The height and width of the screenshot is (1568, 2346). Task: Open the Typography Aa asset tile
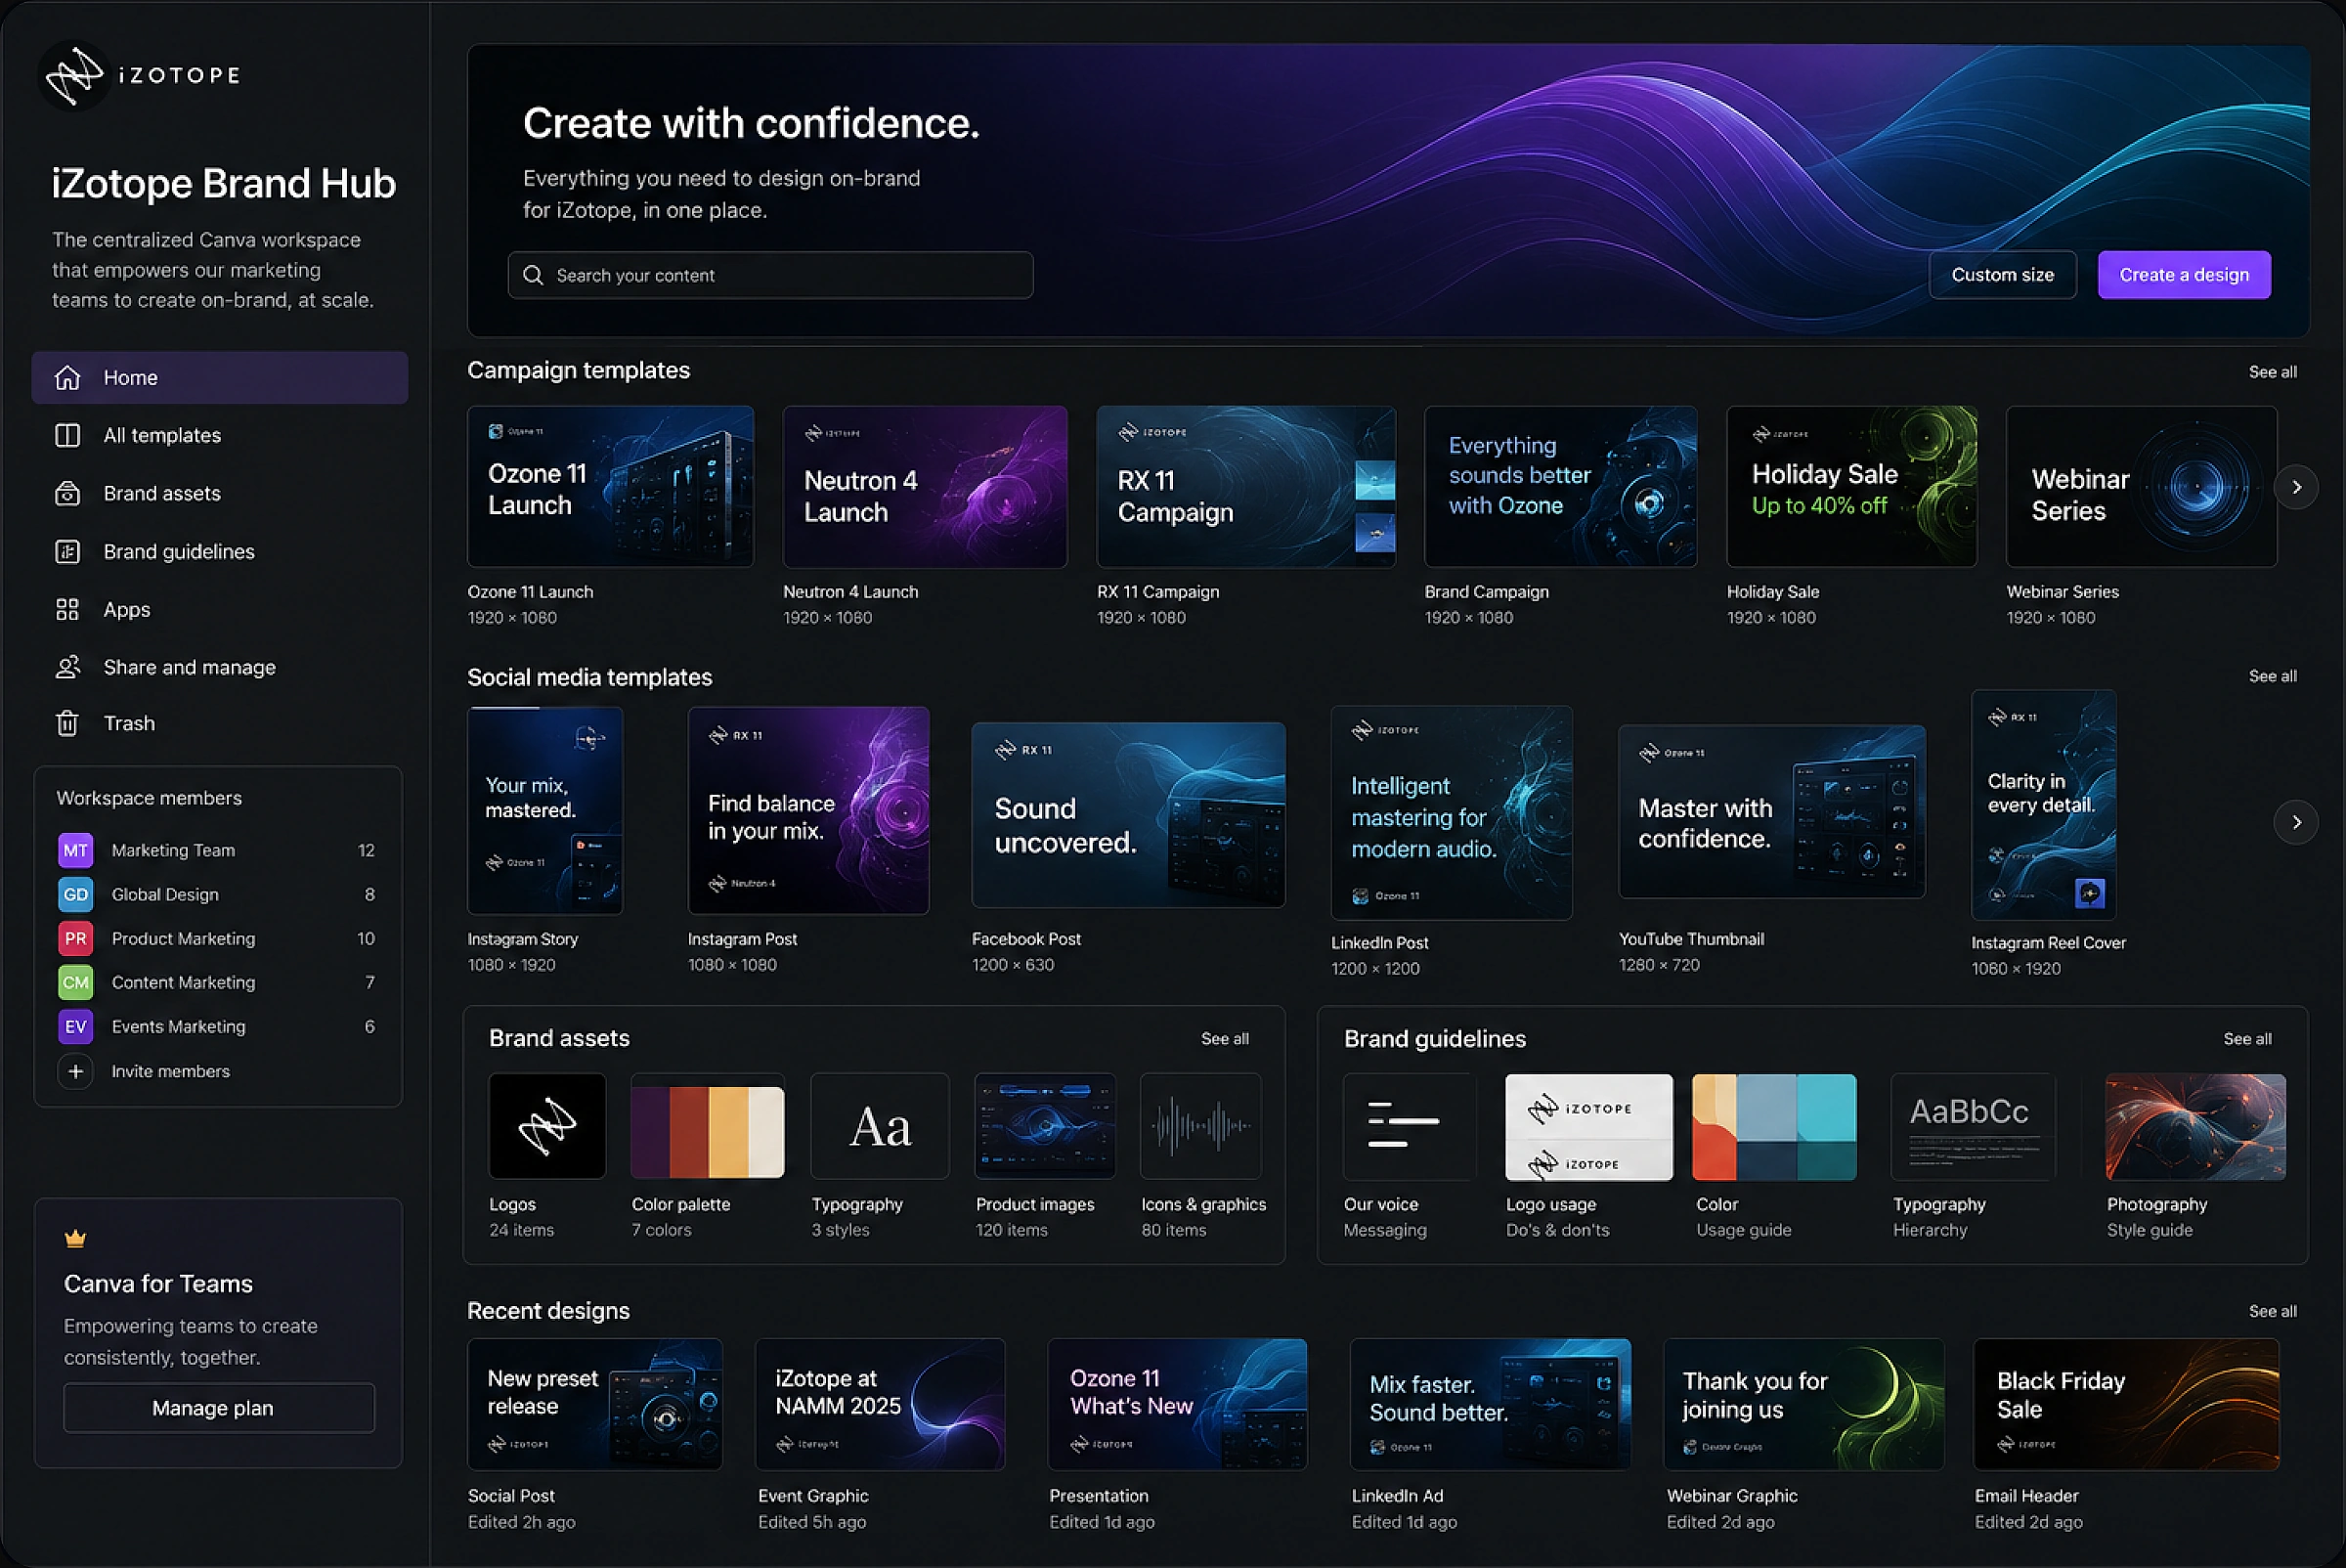[x=880, y=1126]
